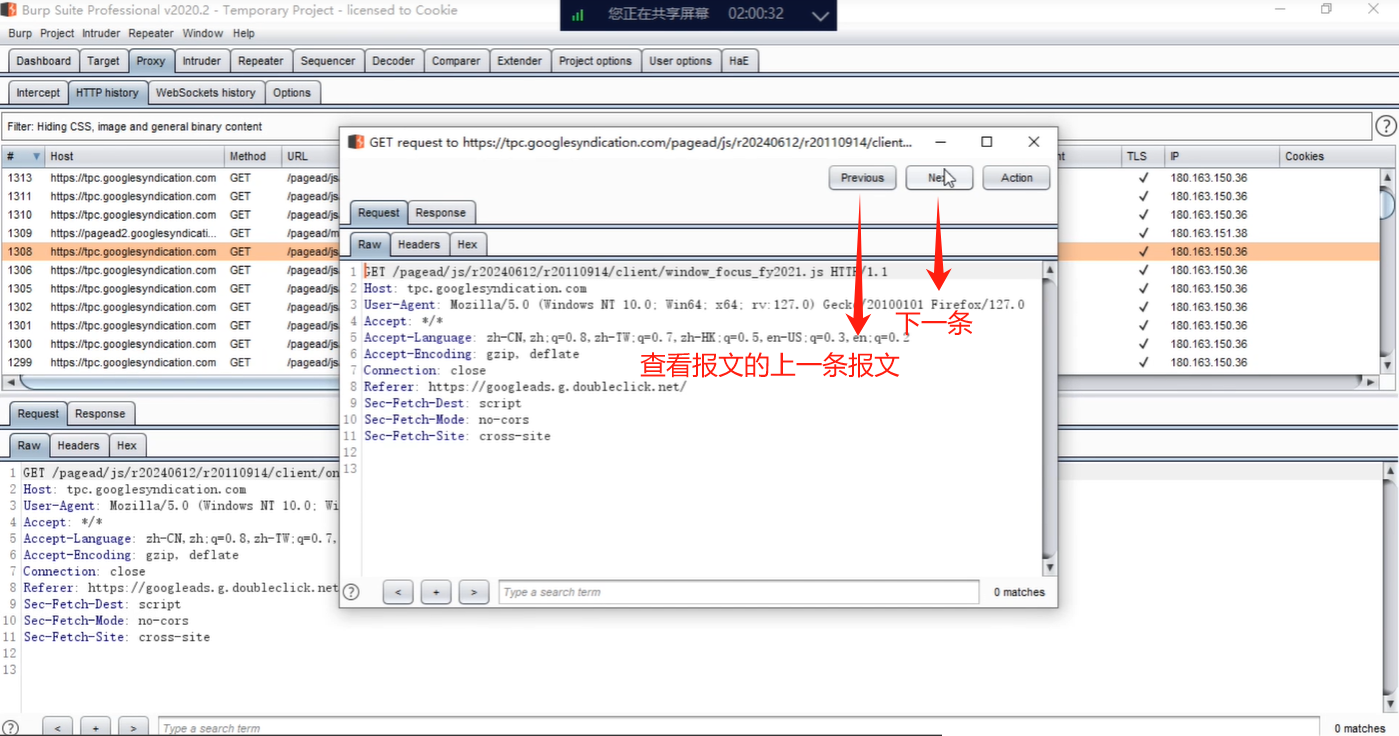Select history row number 1299
The height and width of the screenshot is (736, 1399).
point(690,362)
